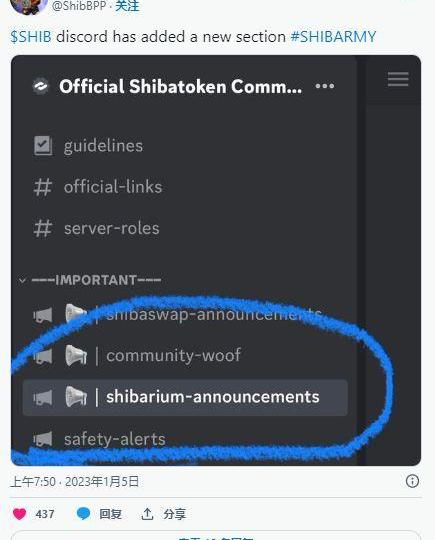The width and height of the screenshot is (435, 540).
Task: Like the tweet with heart icon
Action: pyautogui.click(x=20, y=514)
